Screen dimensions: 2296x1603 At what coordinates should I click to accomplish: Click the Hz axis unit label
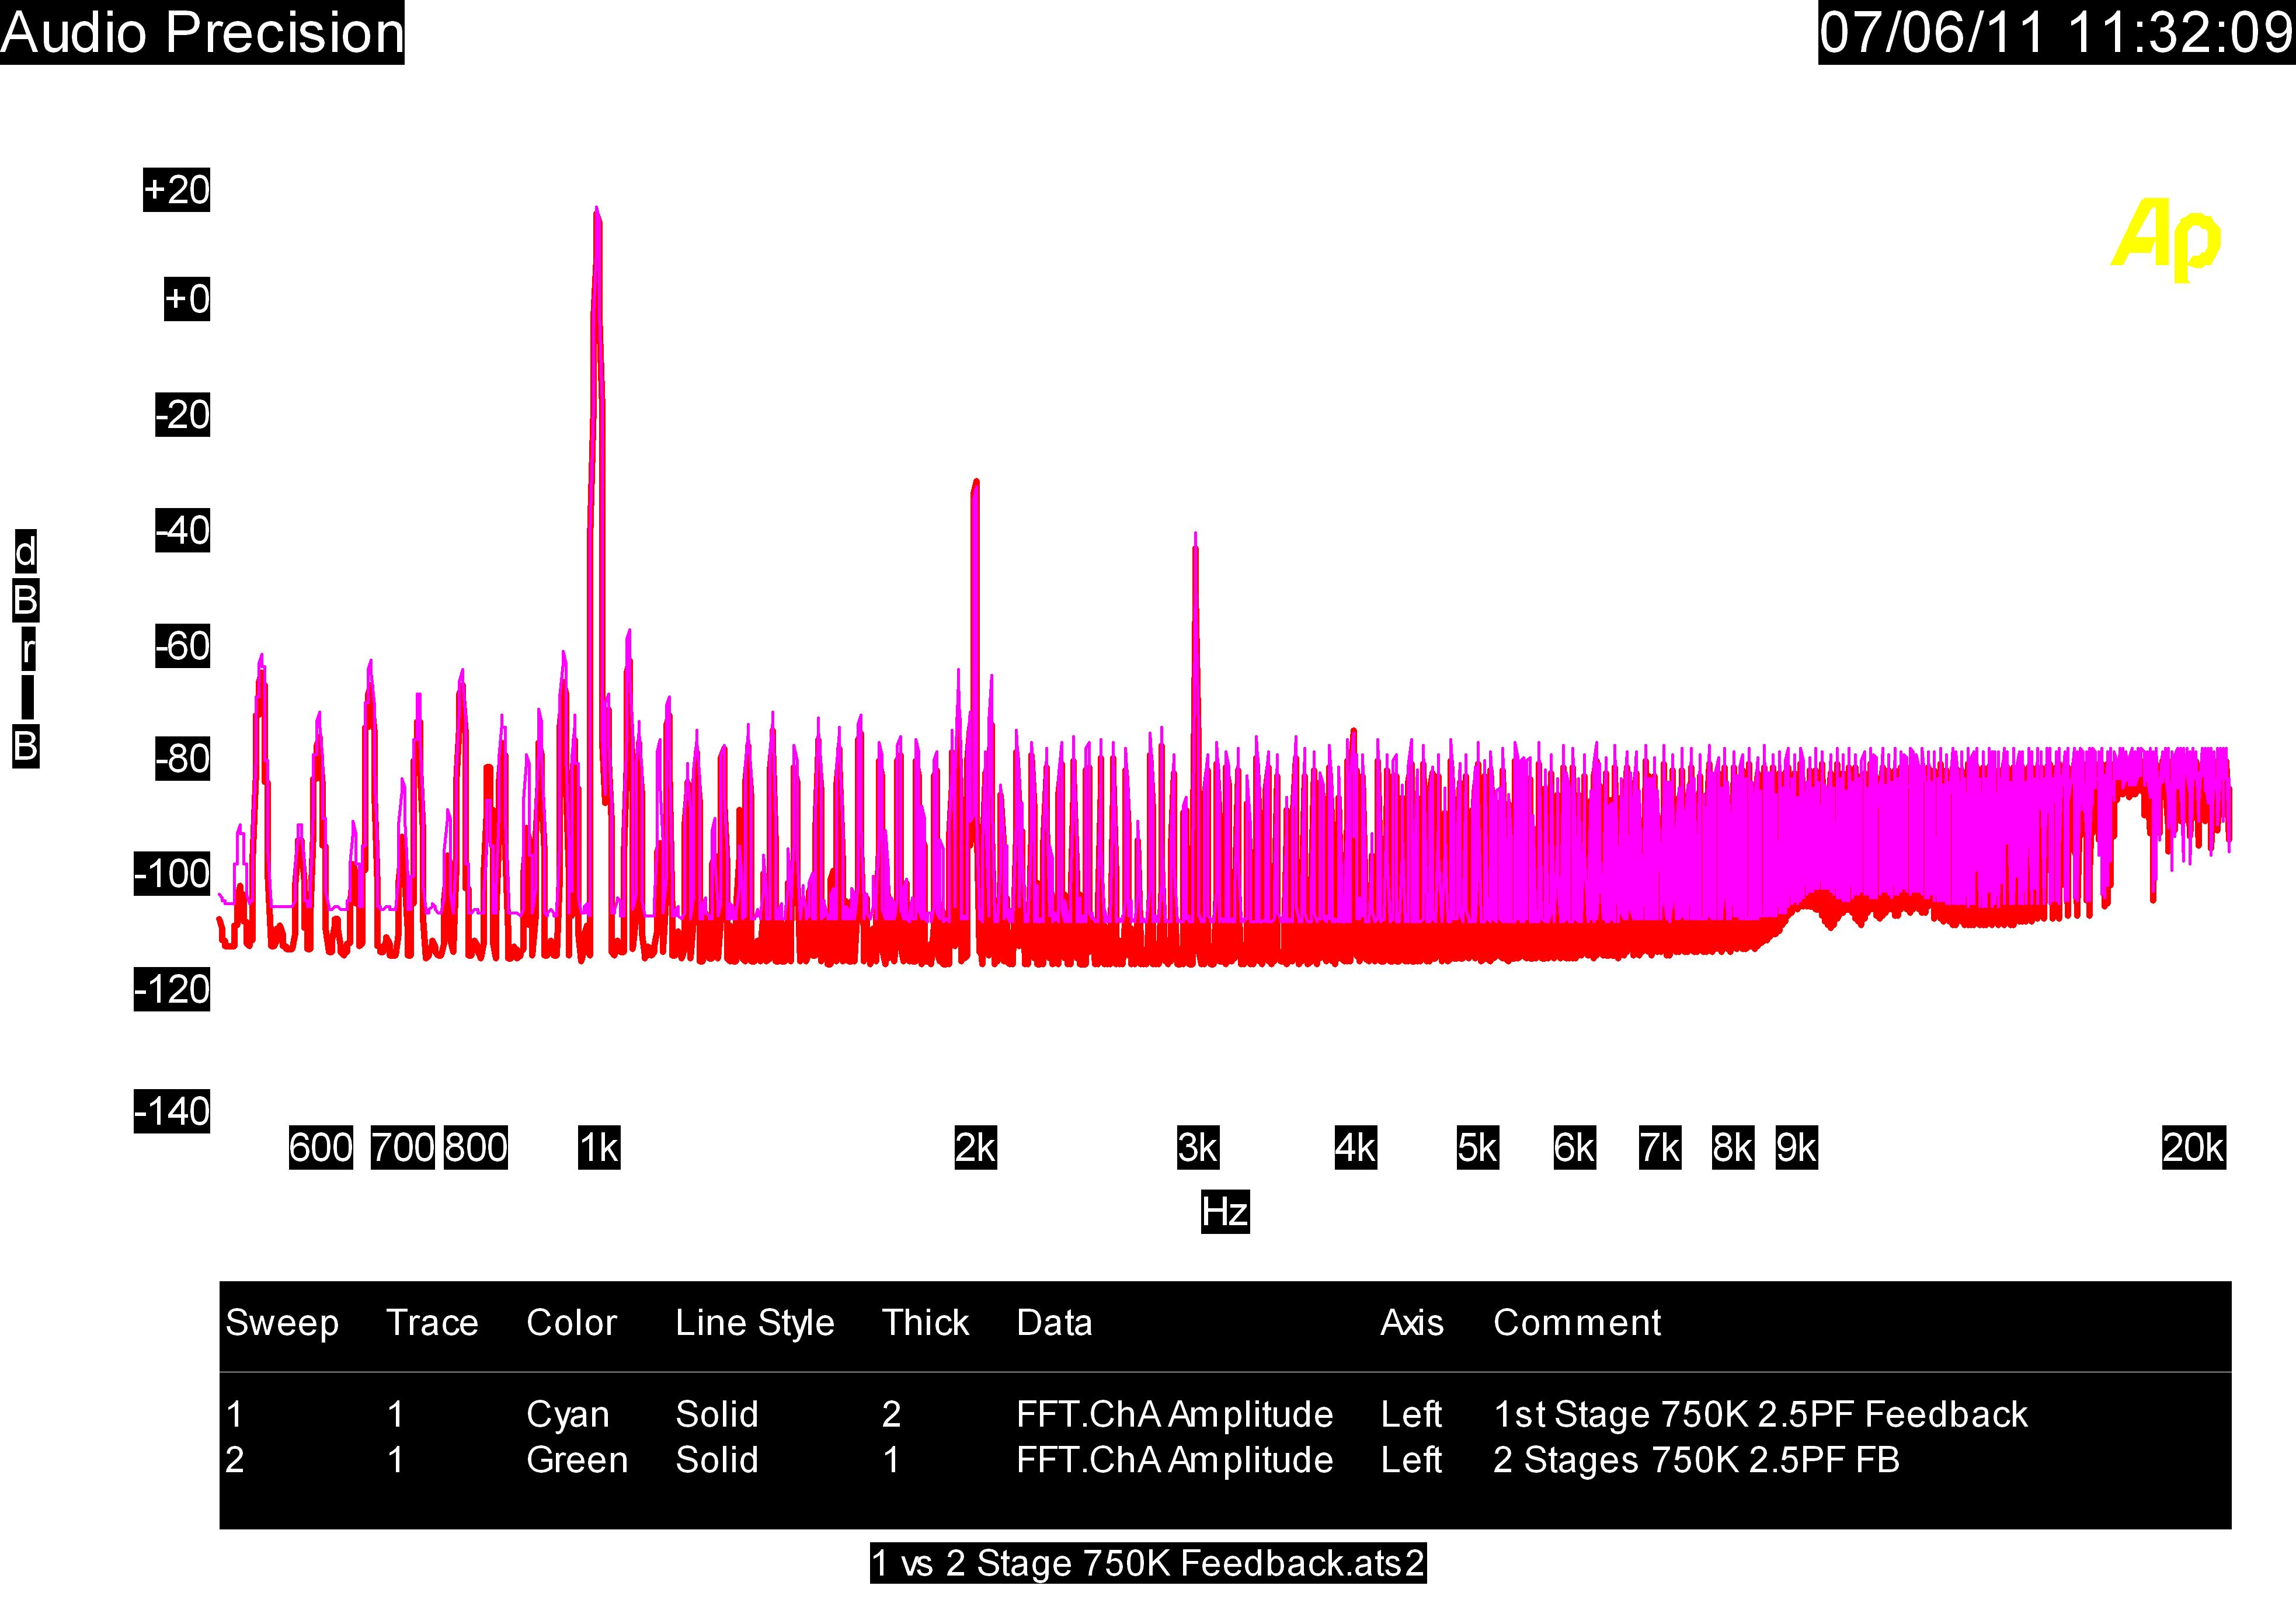tap(1225, 1212)
